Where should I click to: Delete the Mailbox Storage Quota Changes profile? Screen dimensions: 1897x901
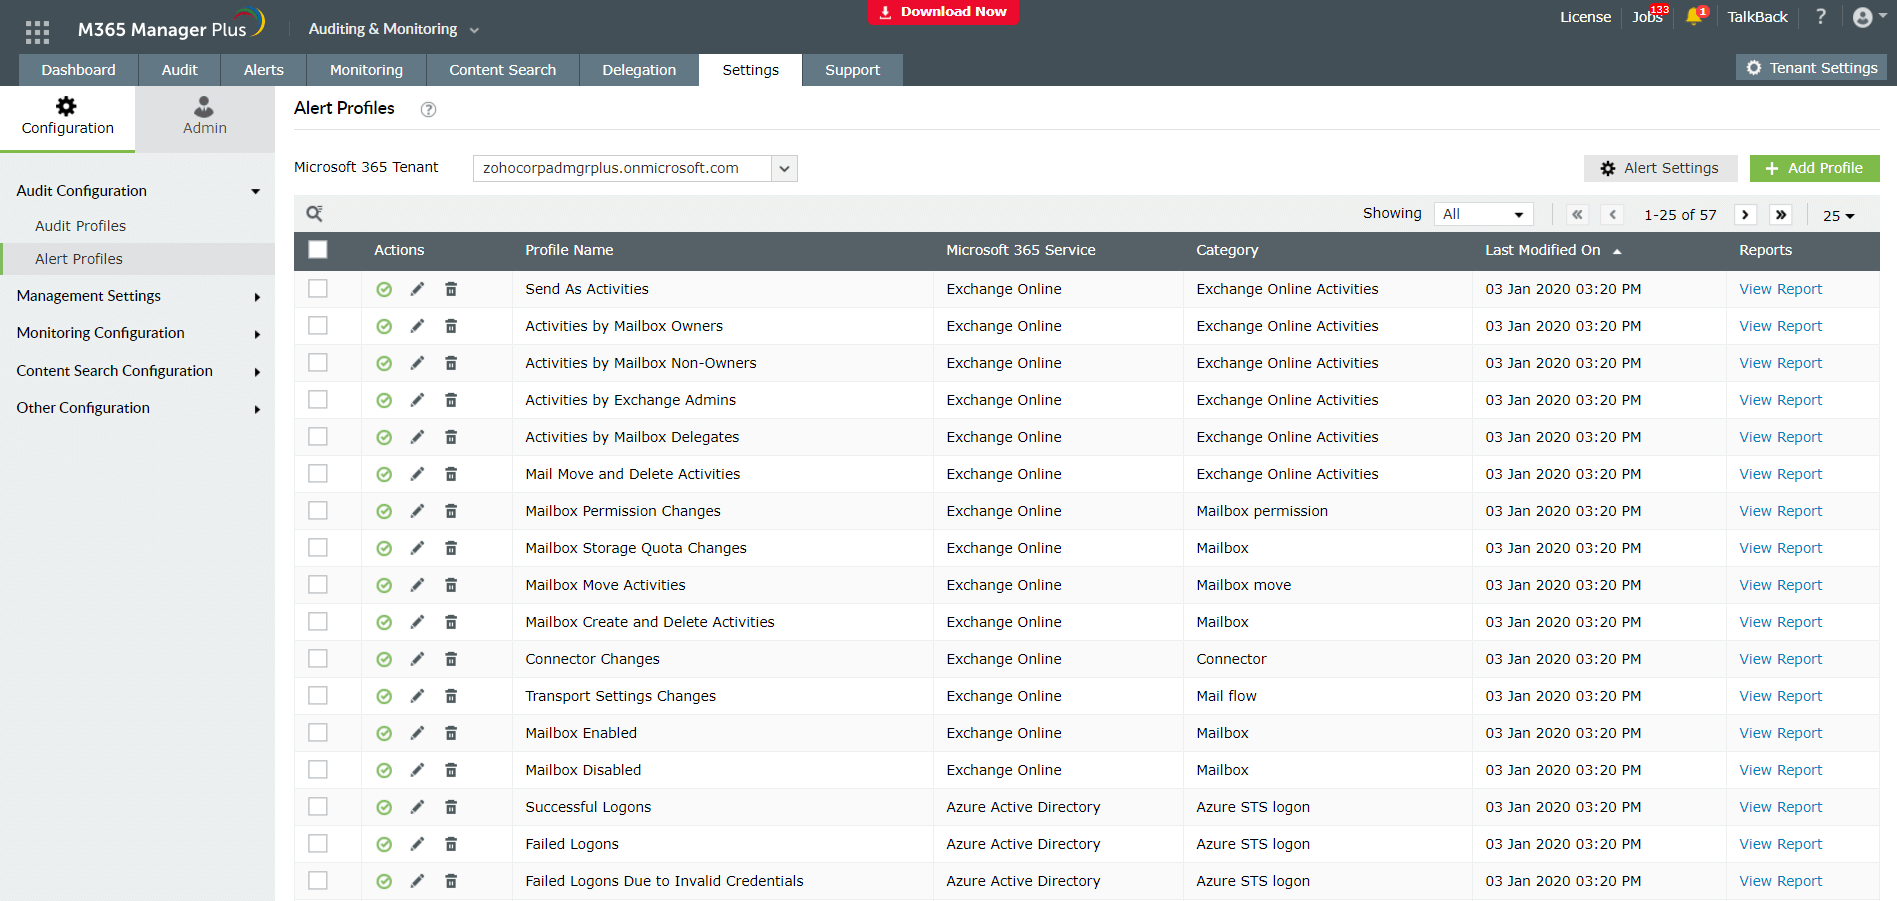[451, 548]
